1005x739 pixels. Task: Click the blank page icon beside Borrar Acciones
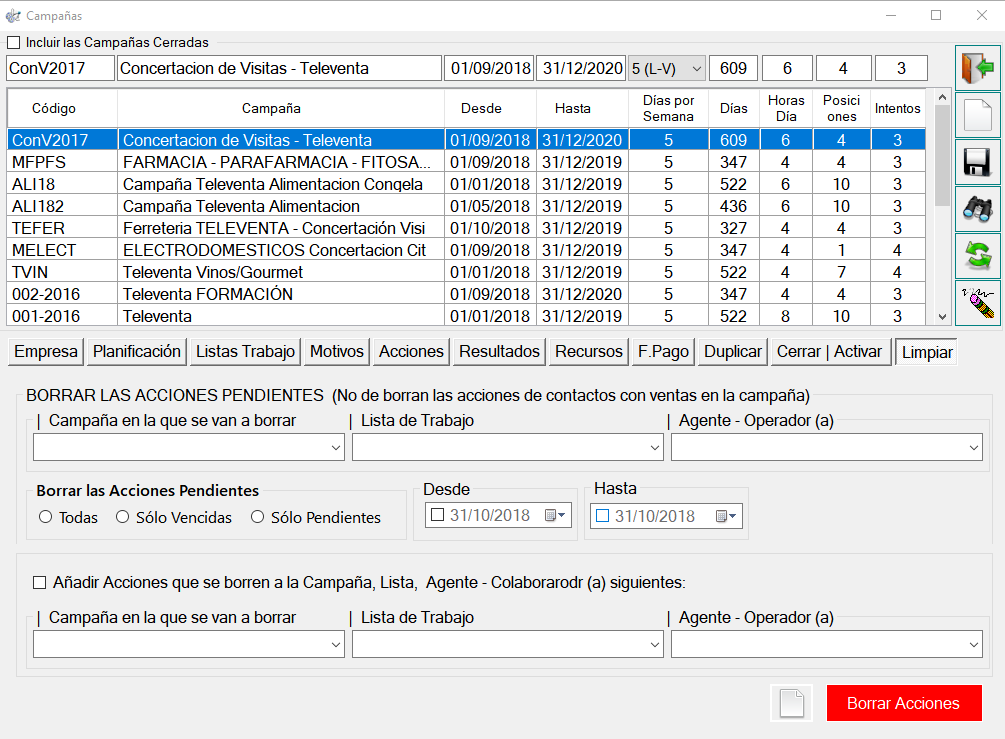[x=792, y=703]
